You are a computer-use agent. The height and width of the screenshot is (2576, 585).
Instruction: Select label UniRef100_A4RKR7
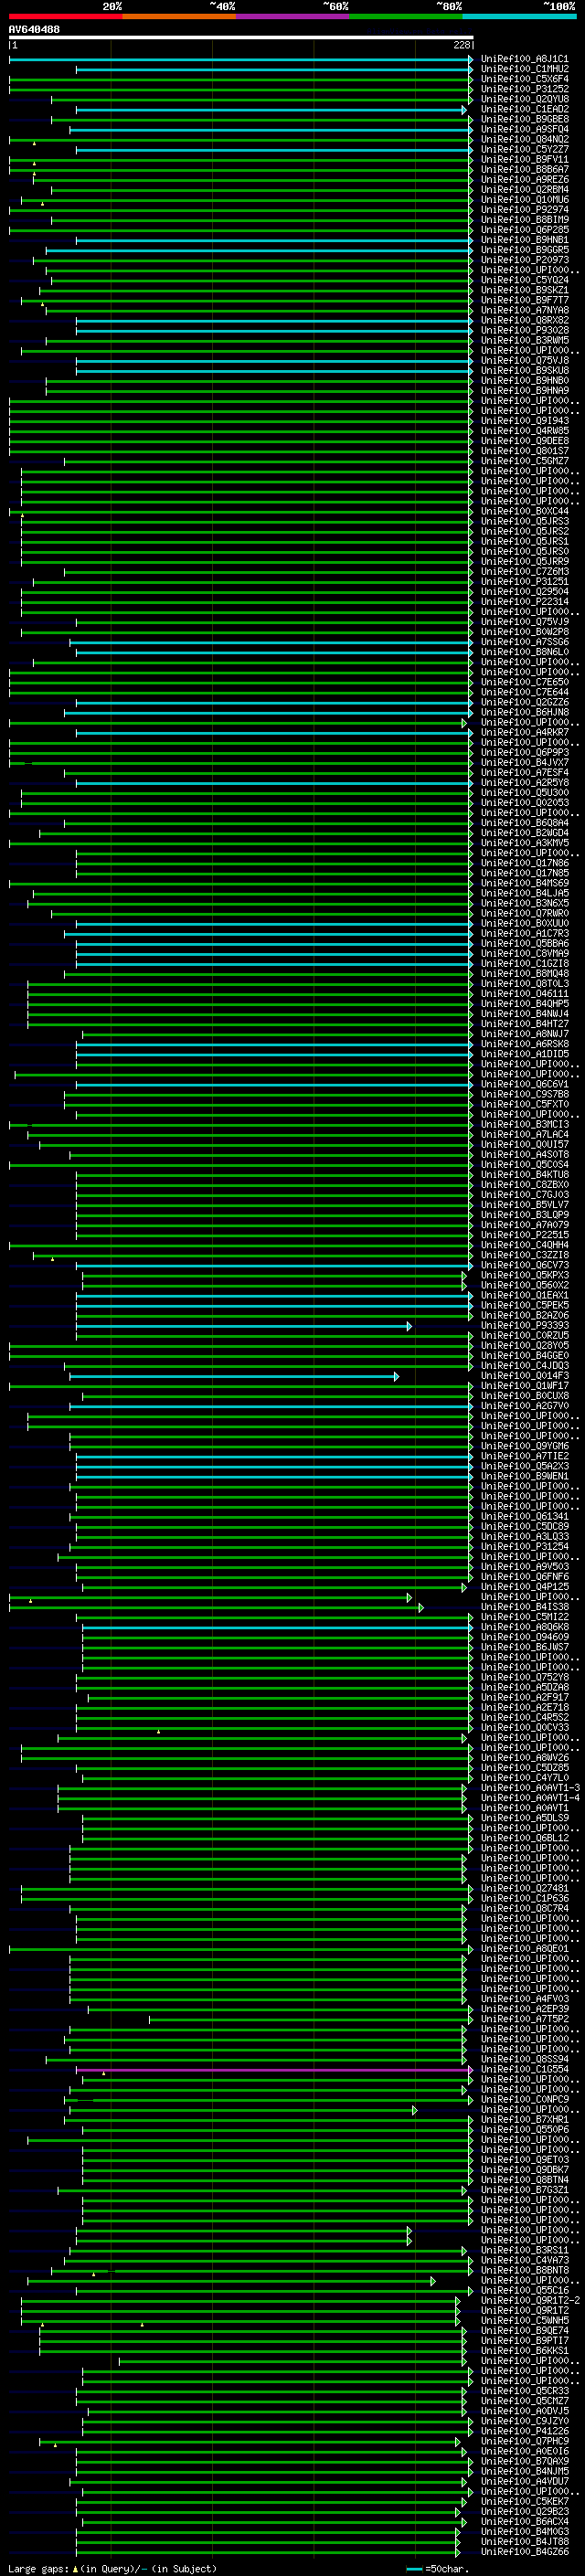coord(524,732)
